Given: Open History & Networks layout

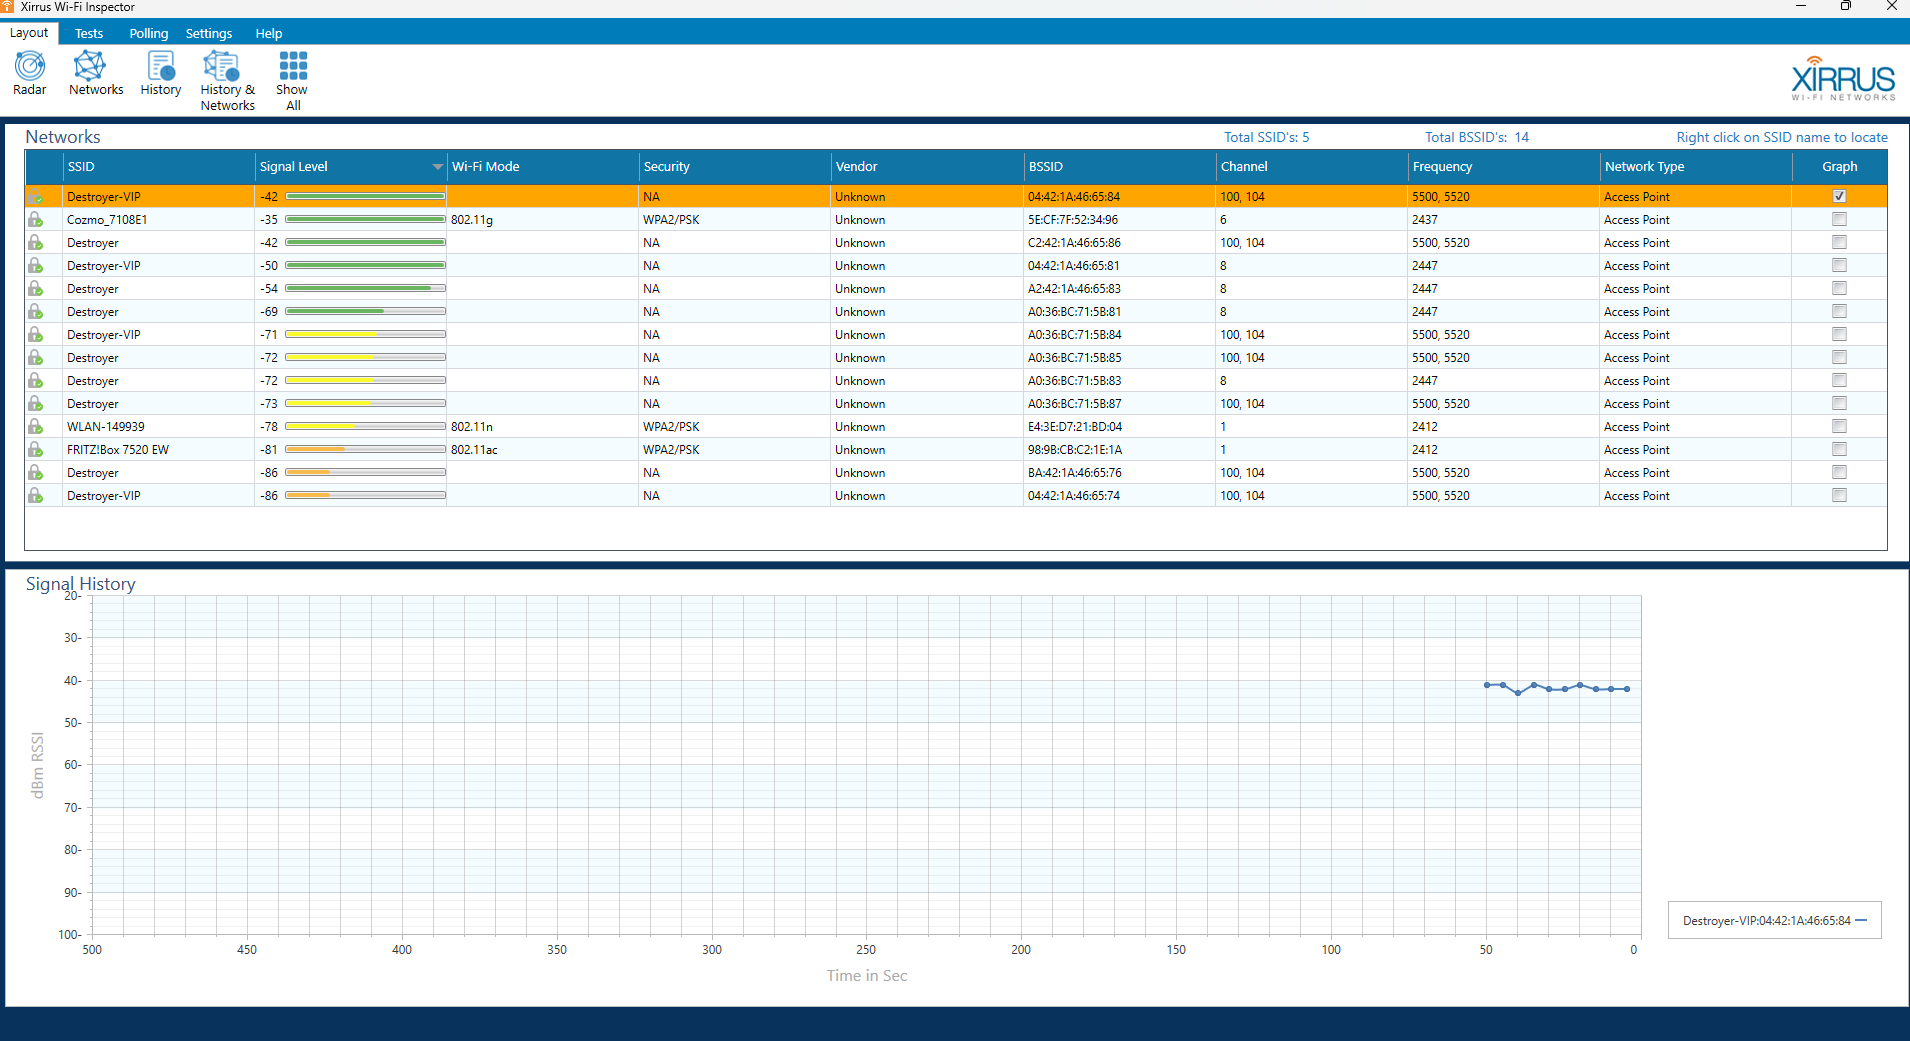Looking at the screenshot, I should click(227, 81).
